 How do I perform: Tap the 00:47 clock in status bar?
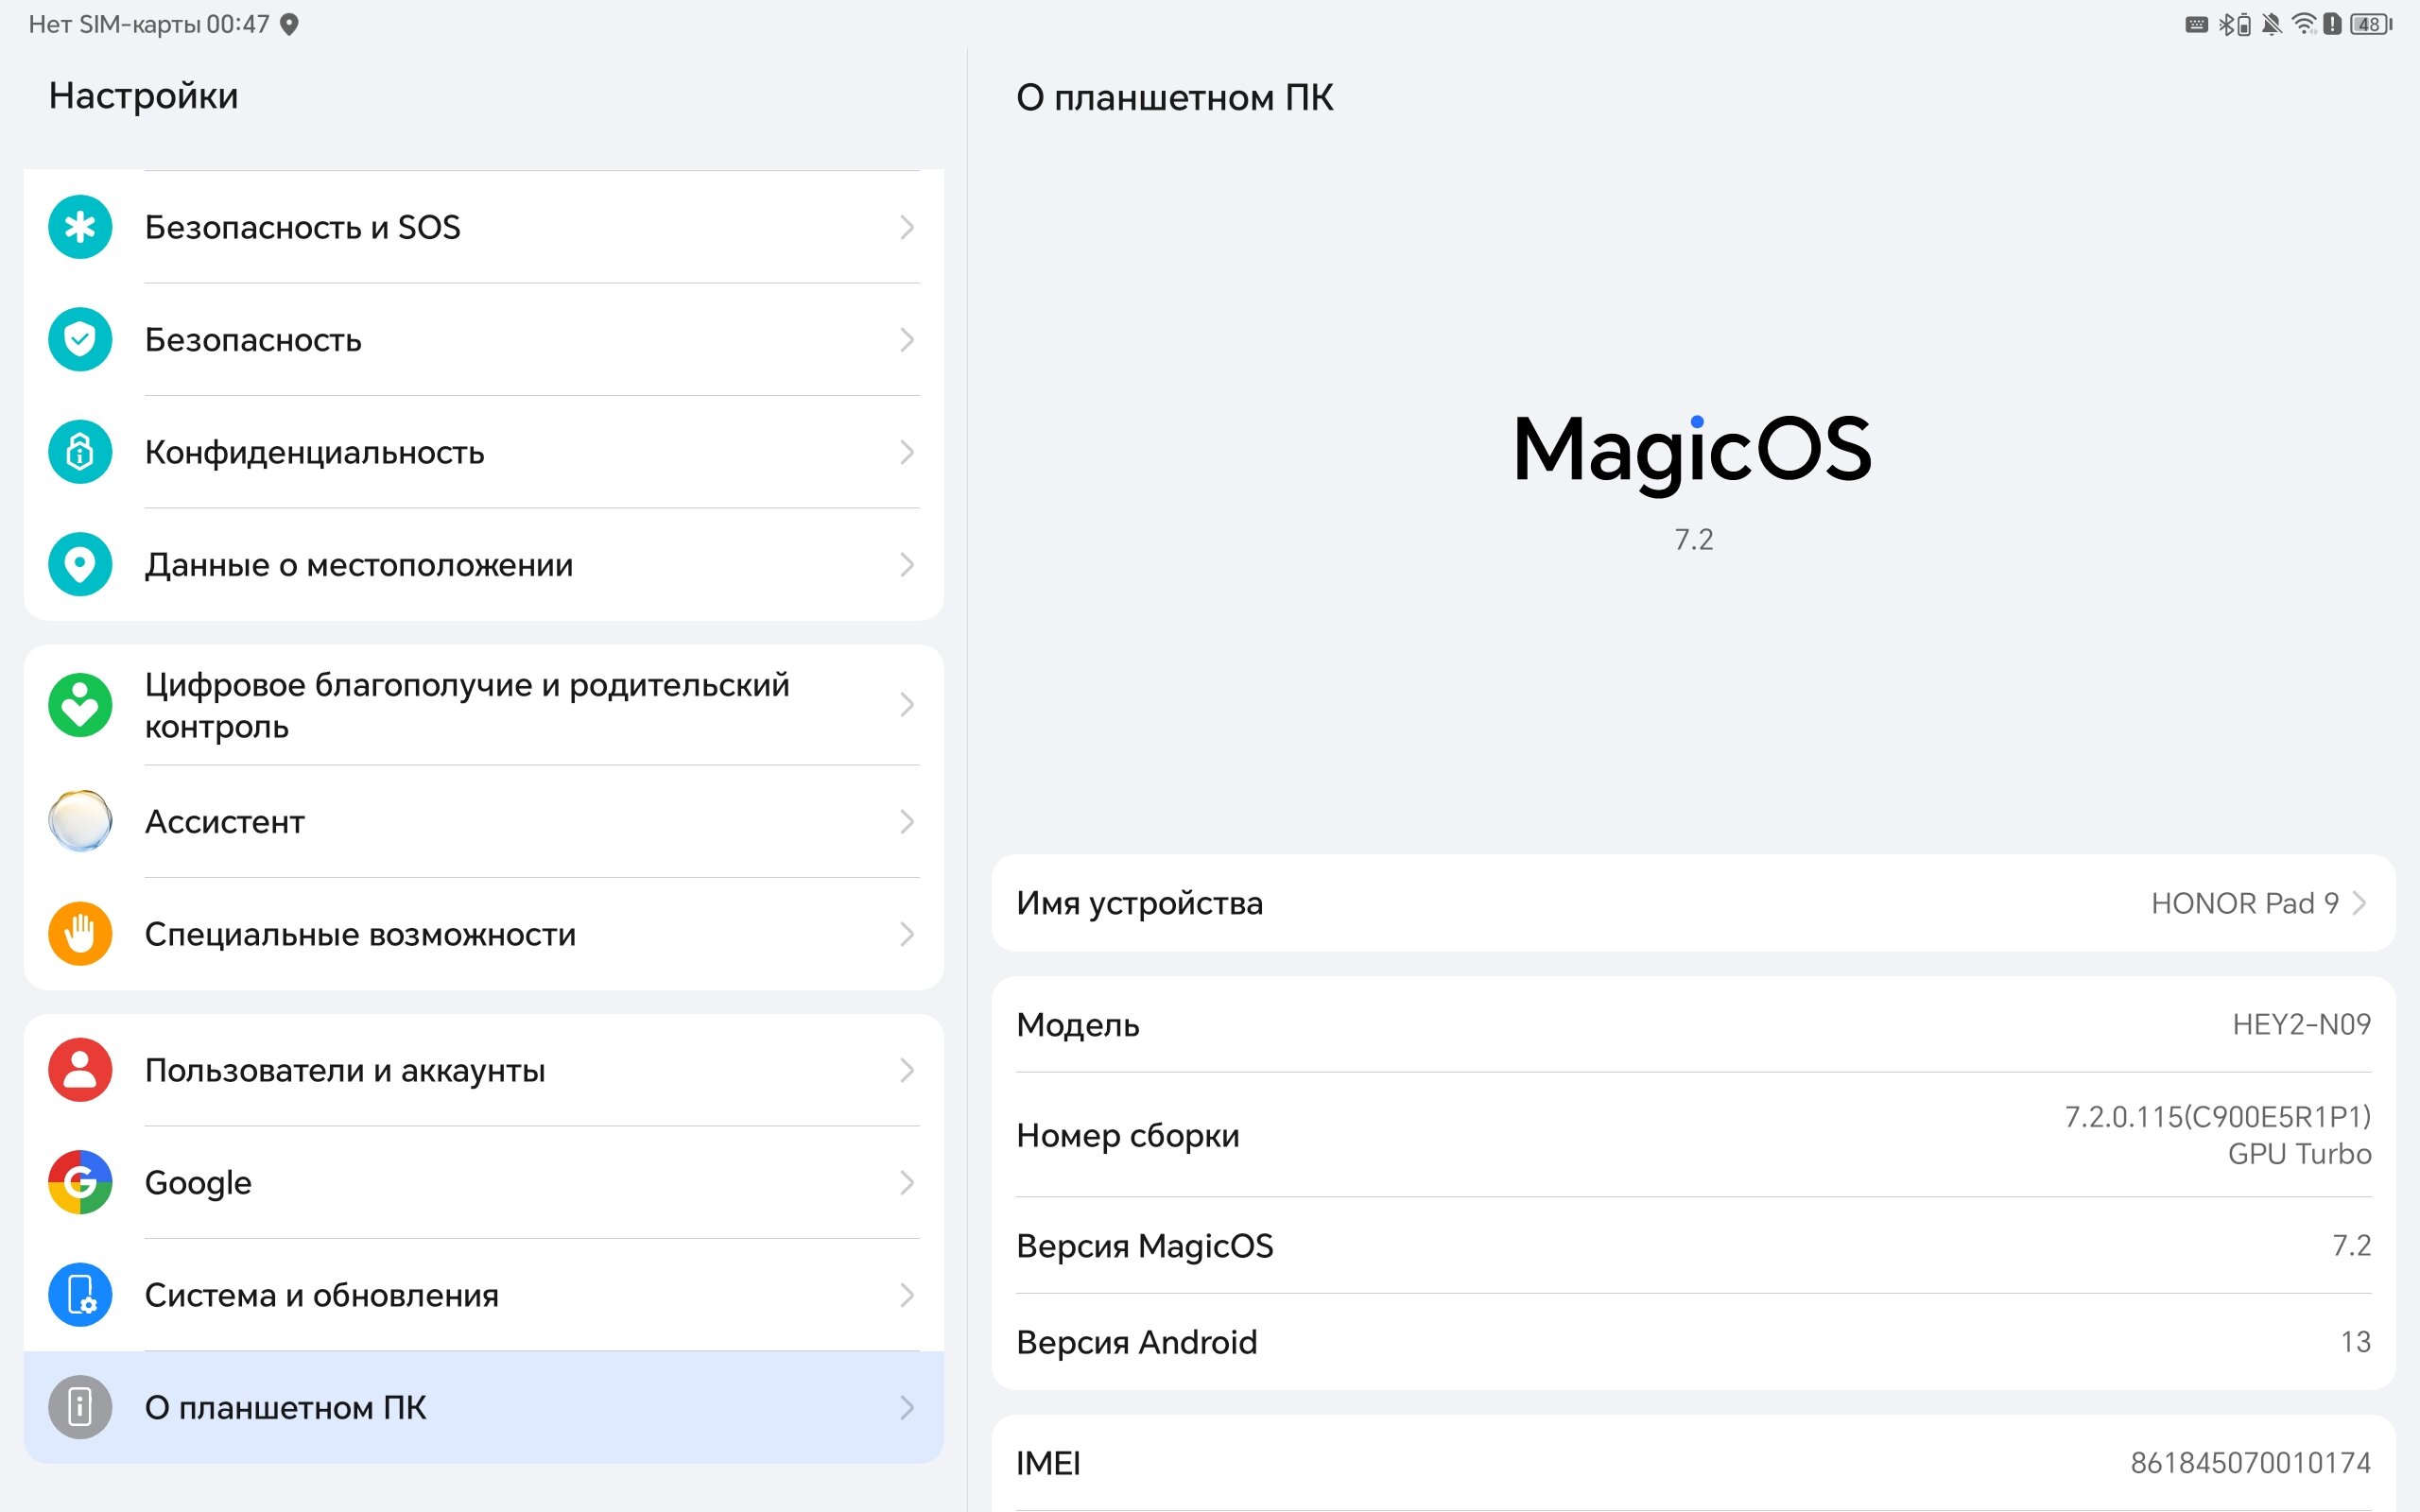(x=238, y=24)
